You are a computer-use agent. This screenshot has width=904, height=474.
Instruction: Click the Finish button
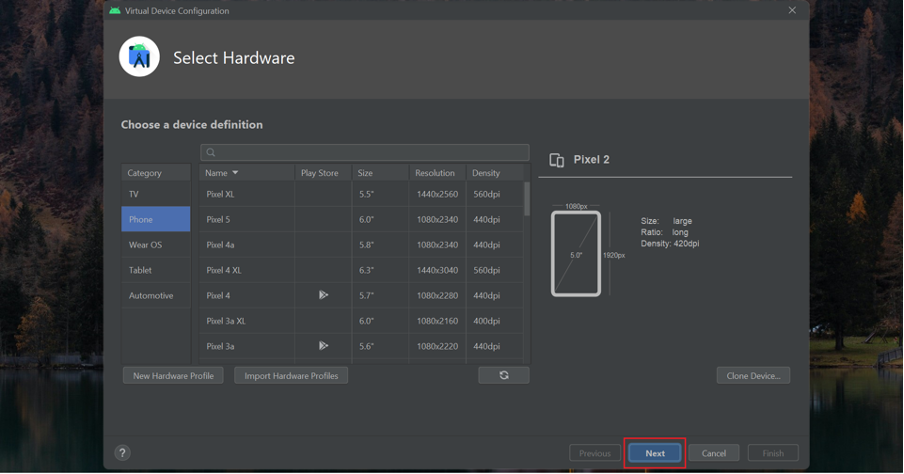pyautogui.click(x=773, y=453)
